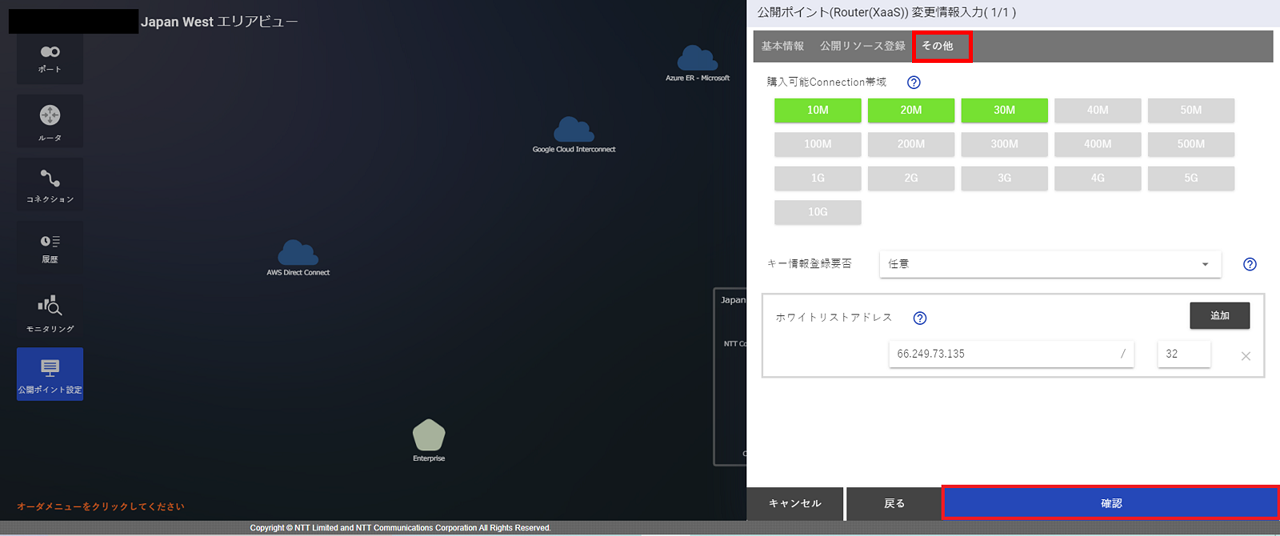Open the モニタリング sidebar icon

coord(50,311)
